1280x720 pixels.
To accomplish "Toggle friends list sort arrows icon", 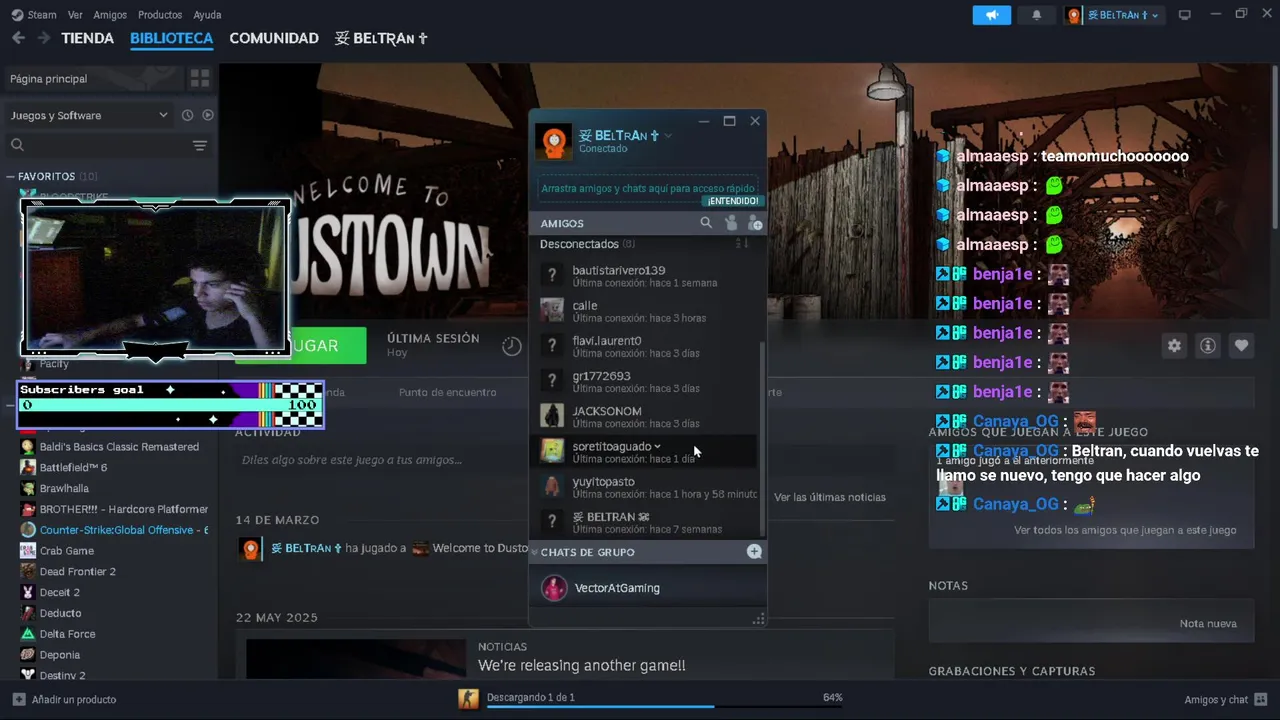I will pos(742,244).
